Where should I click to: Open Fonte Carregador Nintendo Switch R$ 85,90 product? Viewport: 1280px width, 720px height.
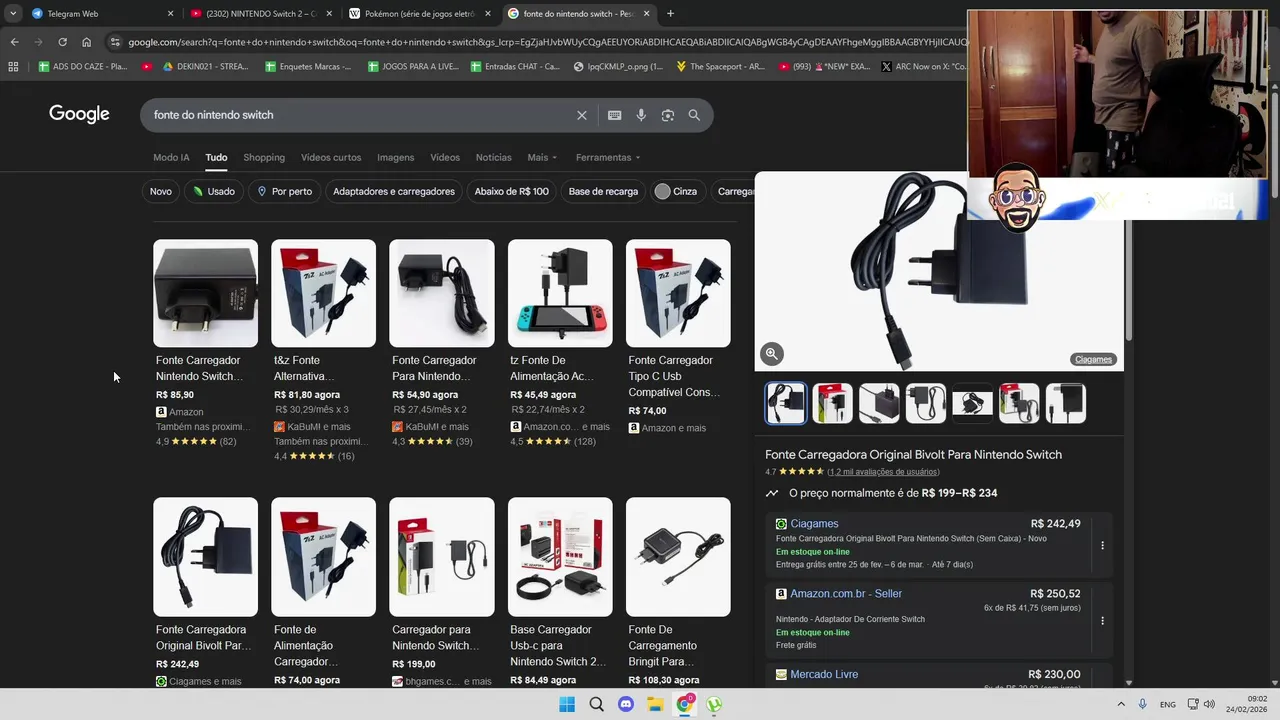click(205, 343)
